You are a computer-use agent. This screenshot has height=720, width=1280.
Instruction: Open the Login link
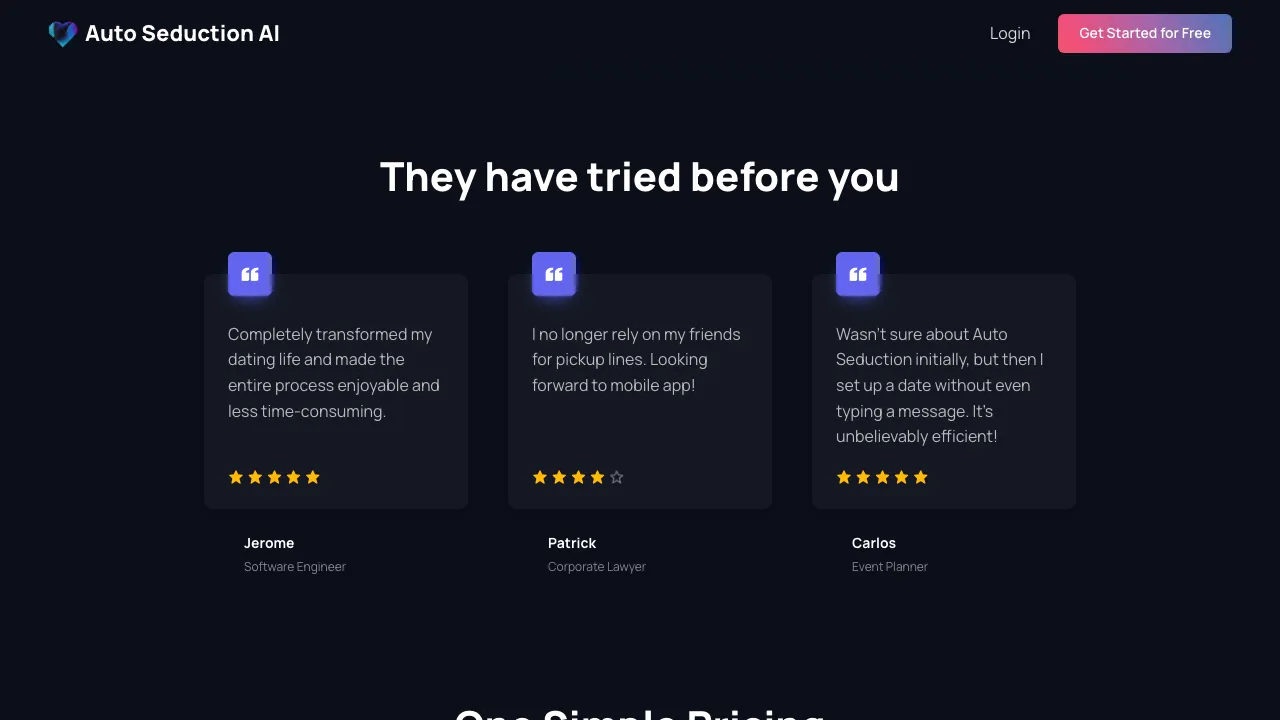(x=1010, y=34)
